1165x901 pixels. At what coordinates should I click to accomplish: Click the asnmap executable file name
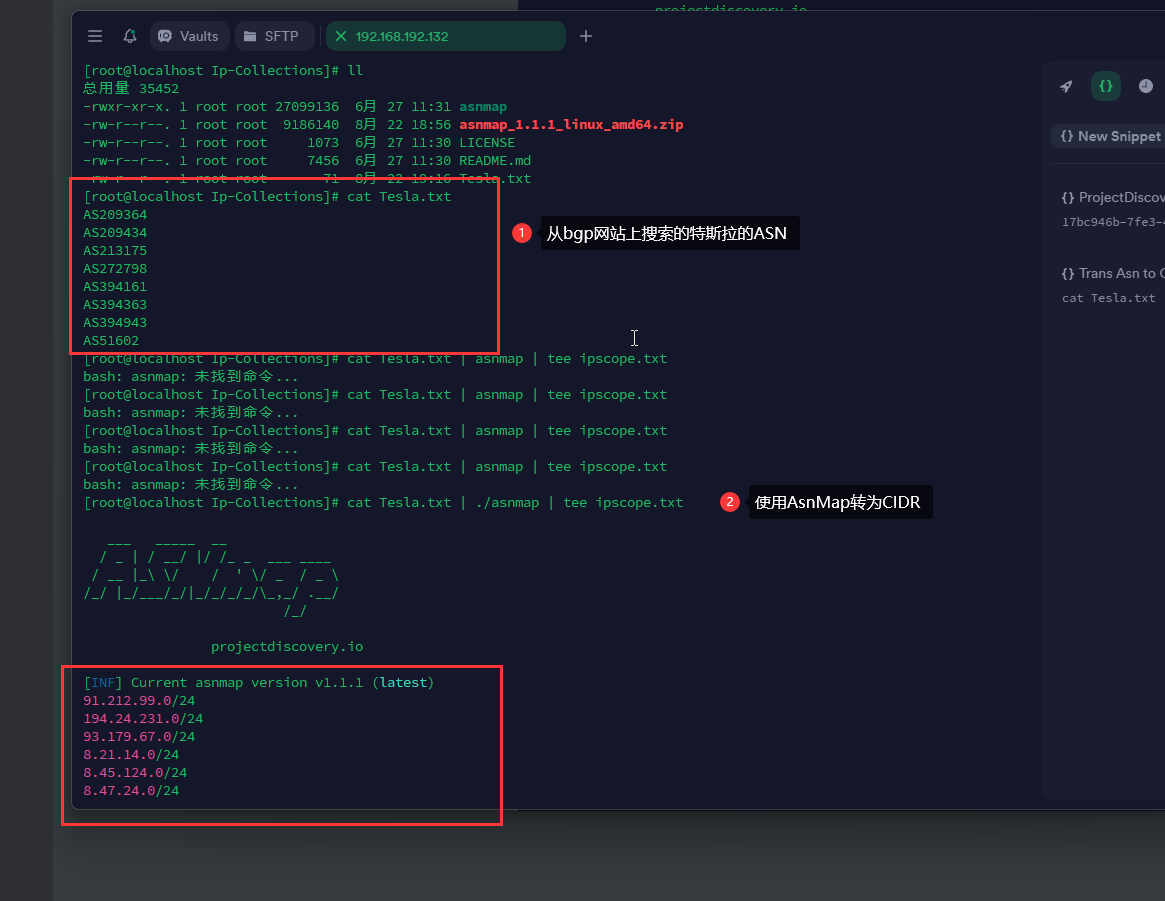[x=483, y=106]
